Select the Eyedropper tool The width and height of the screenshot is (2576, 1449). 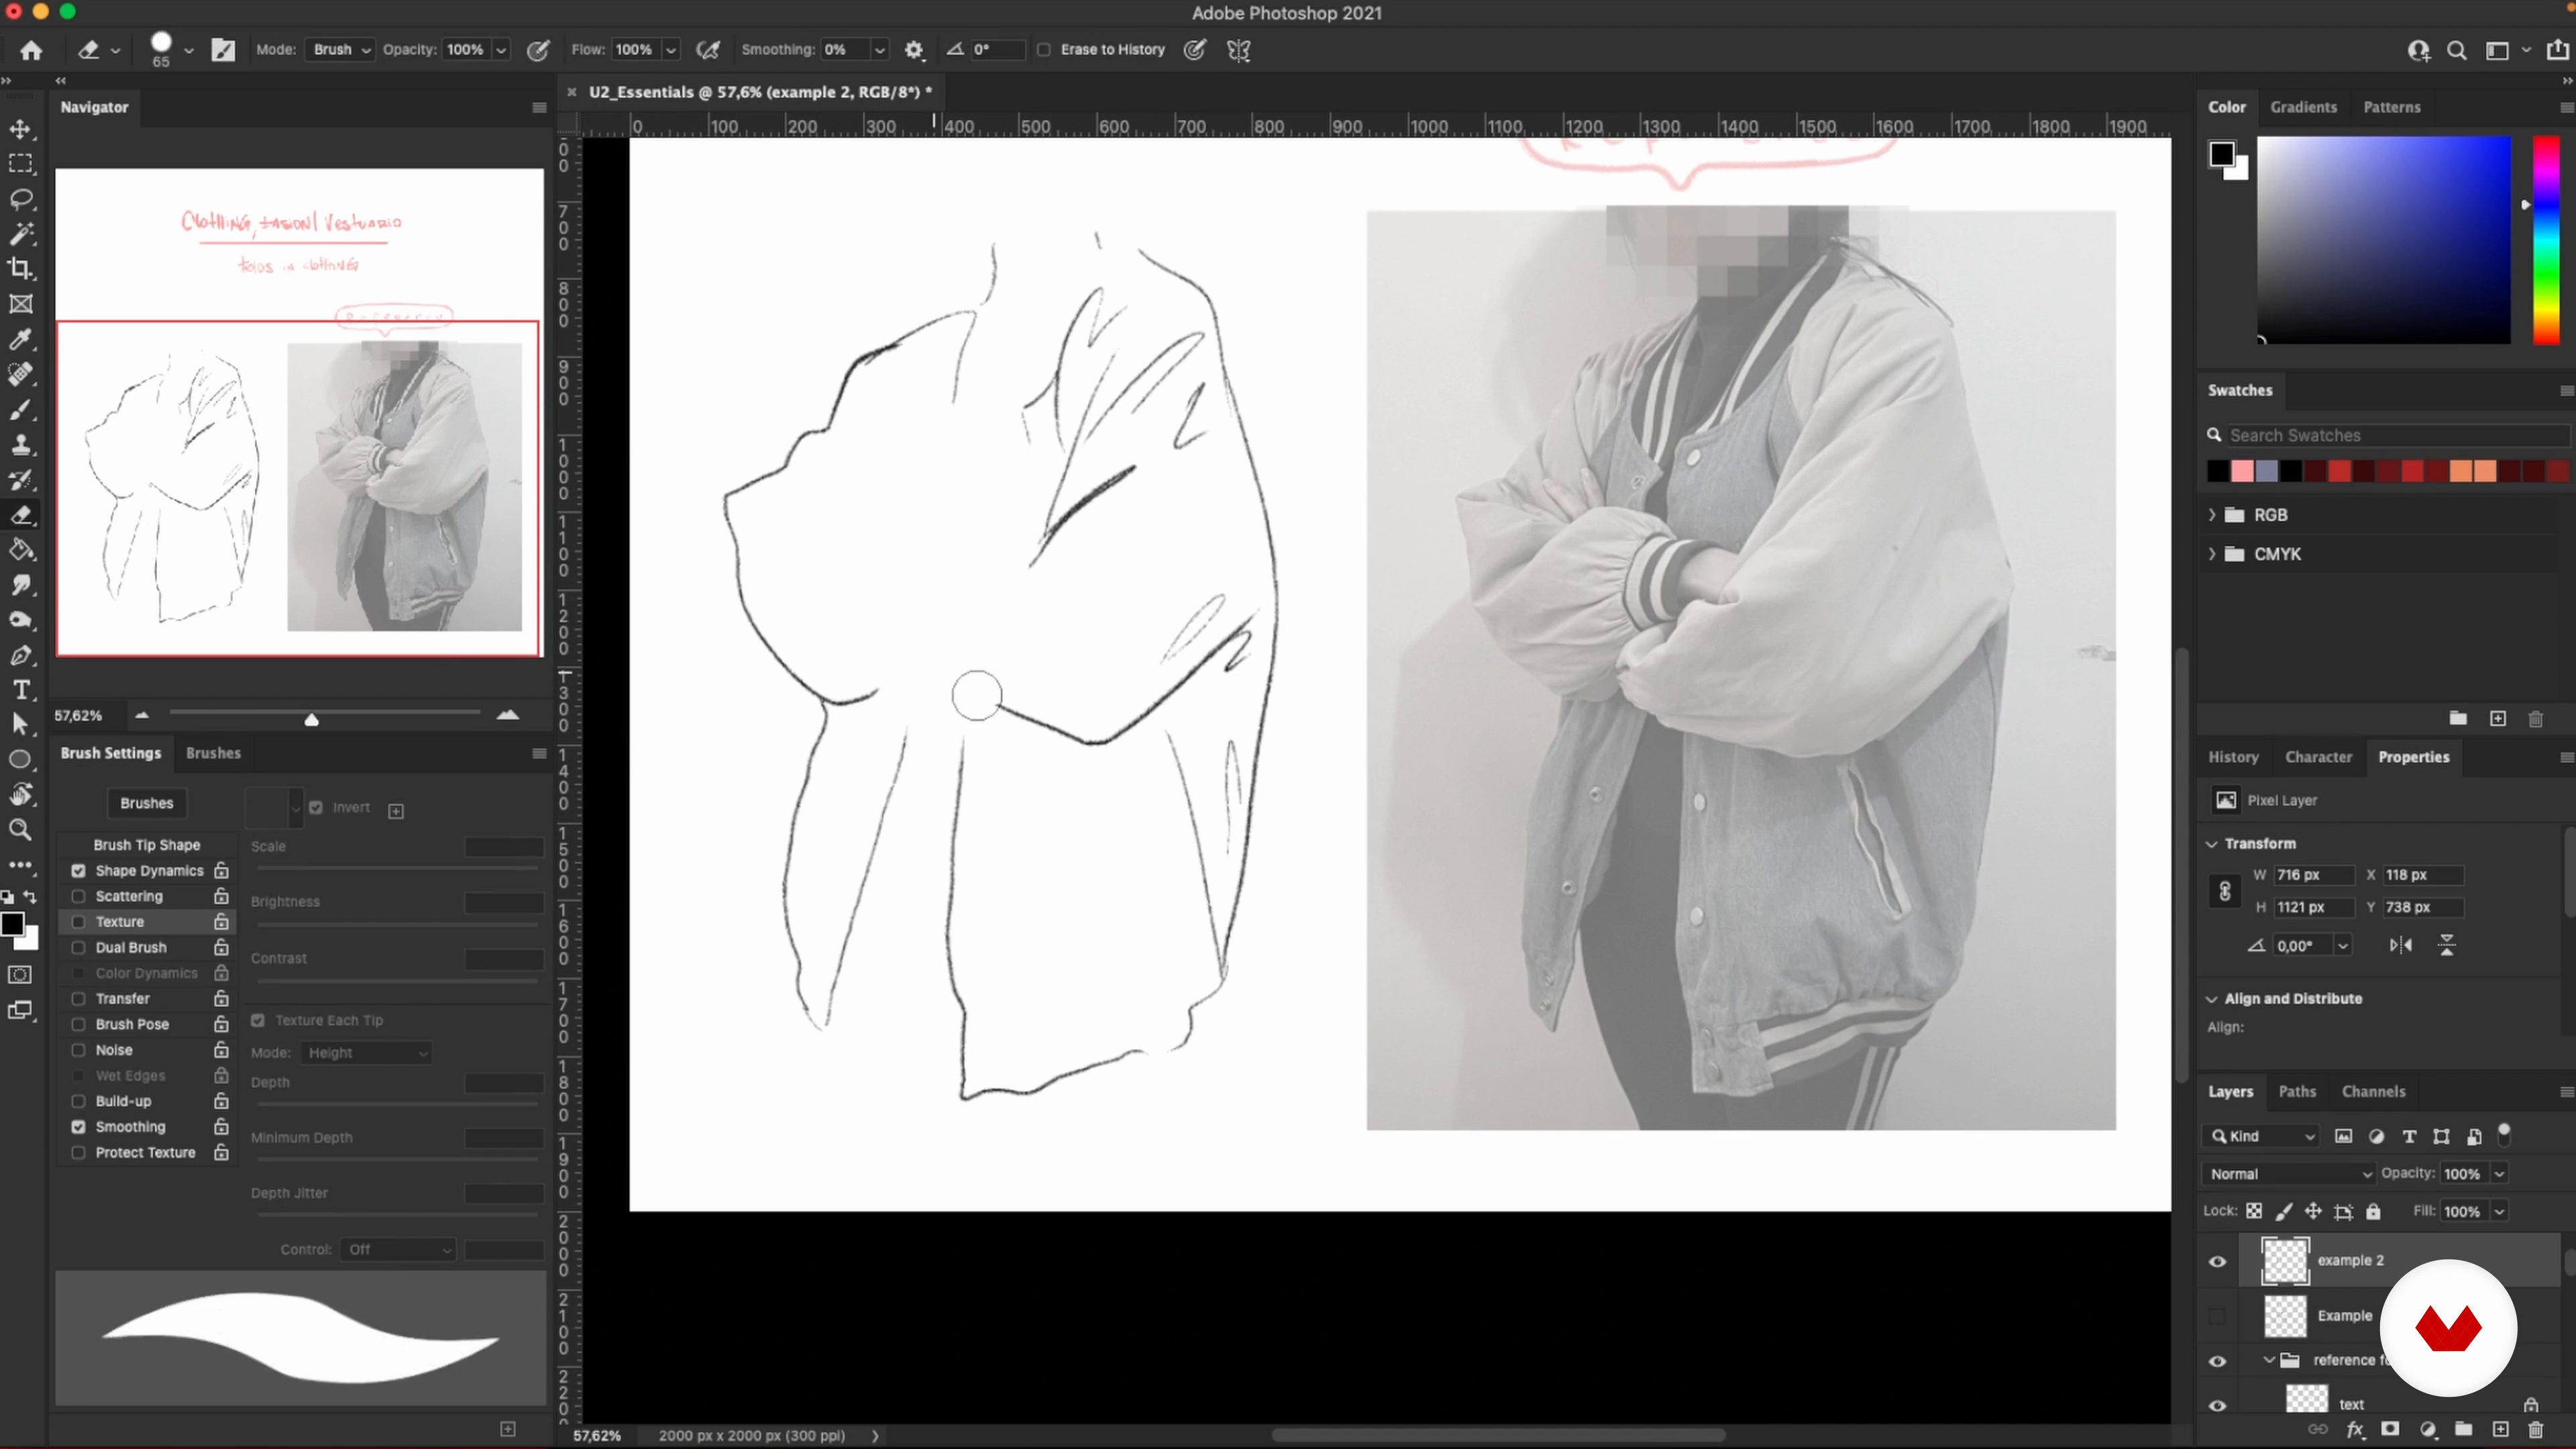click(x=21, y=339)
